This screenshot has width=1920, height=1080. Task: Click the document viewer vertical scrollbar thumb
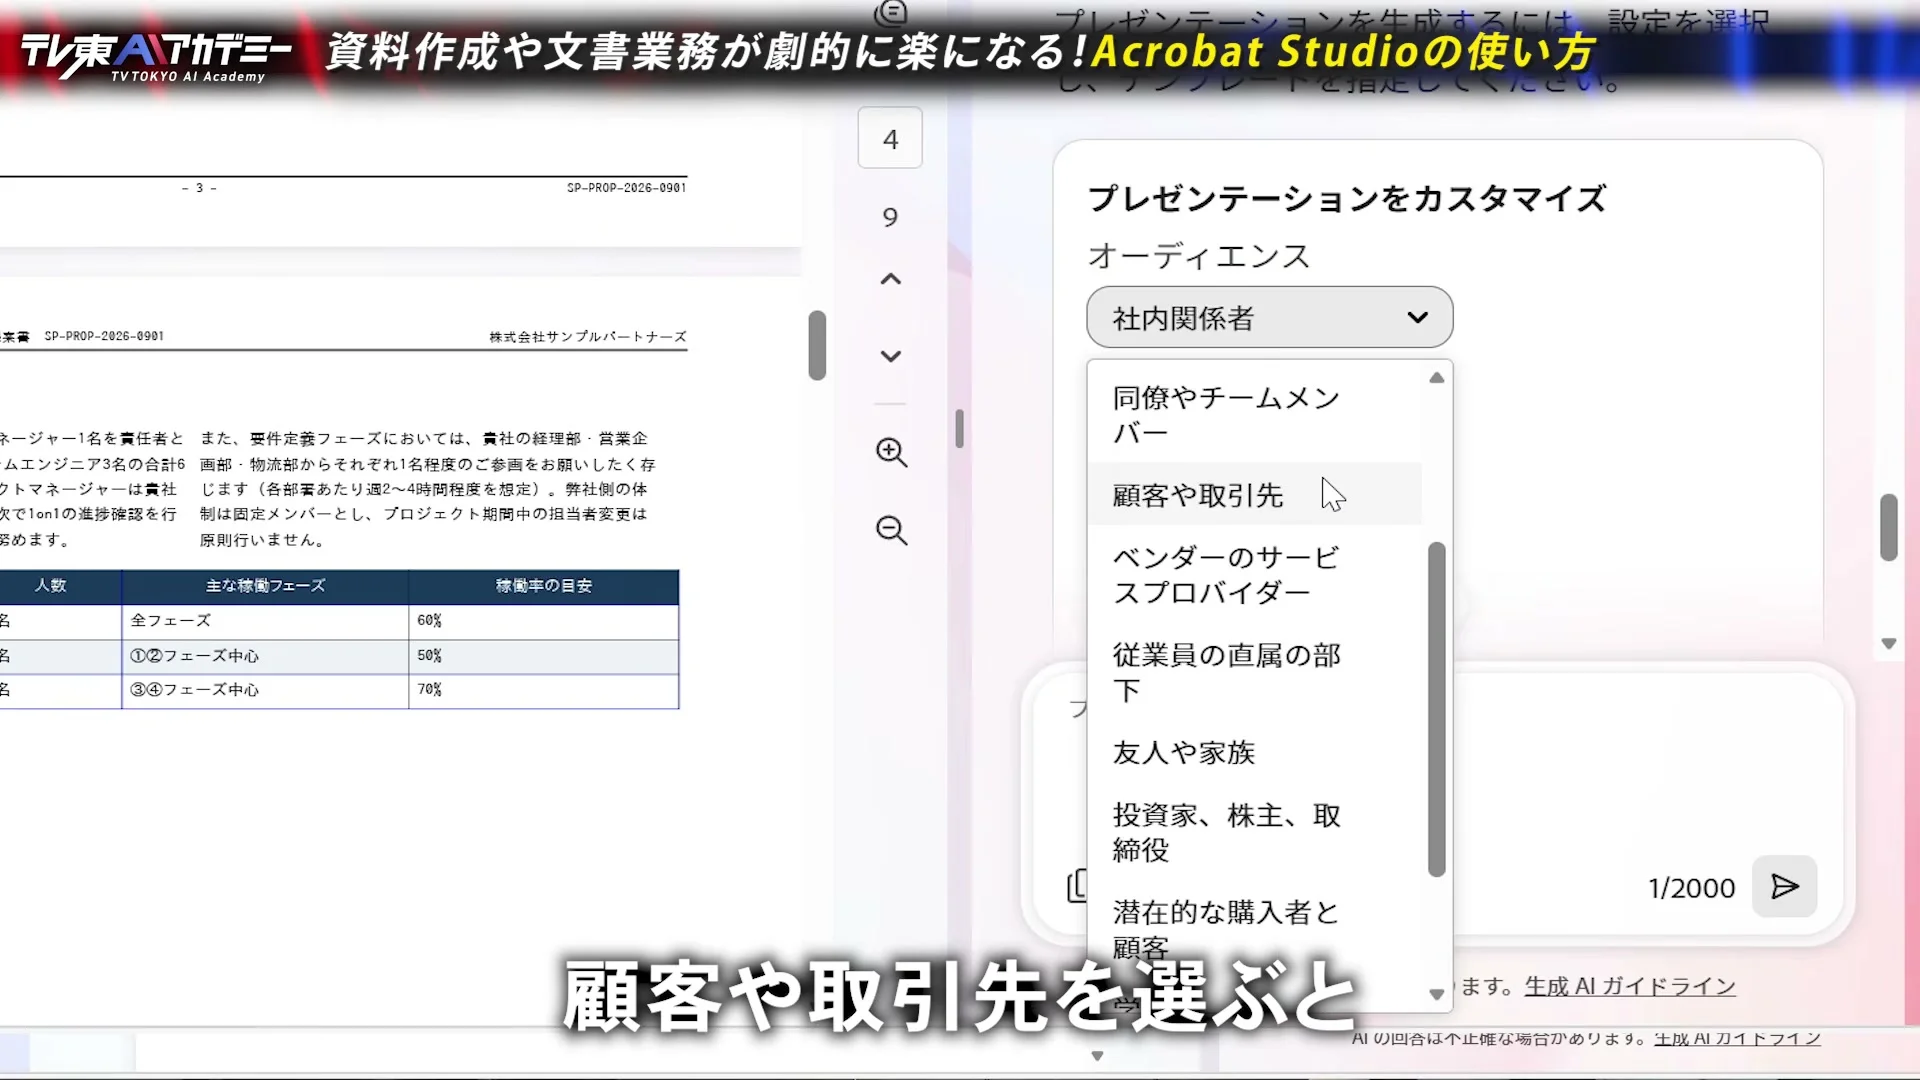click(x=817, y=345)
